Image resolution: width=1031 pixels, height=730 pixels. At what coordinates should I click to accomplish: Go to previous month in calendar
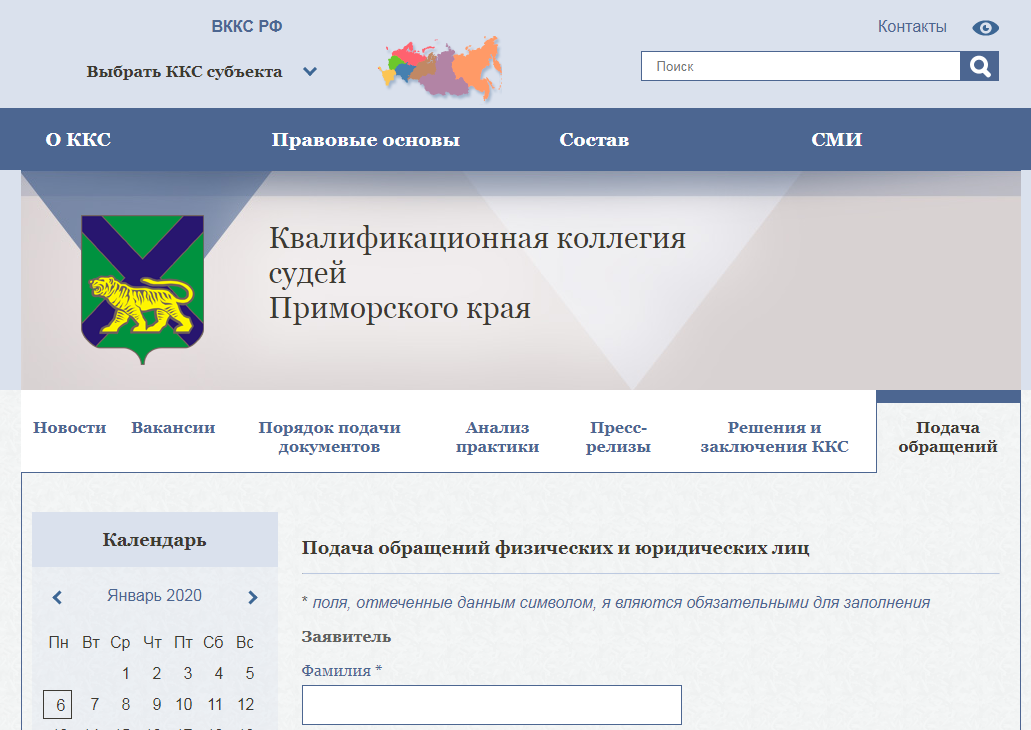coord(57,597)
